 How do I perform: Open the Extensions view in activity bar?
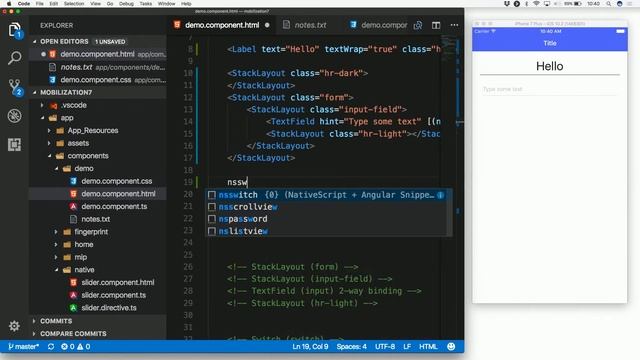click(14, 144)
